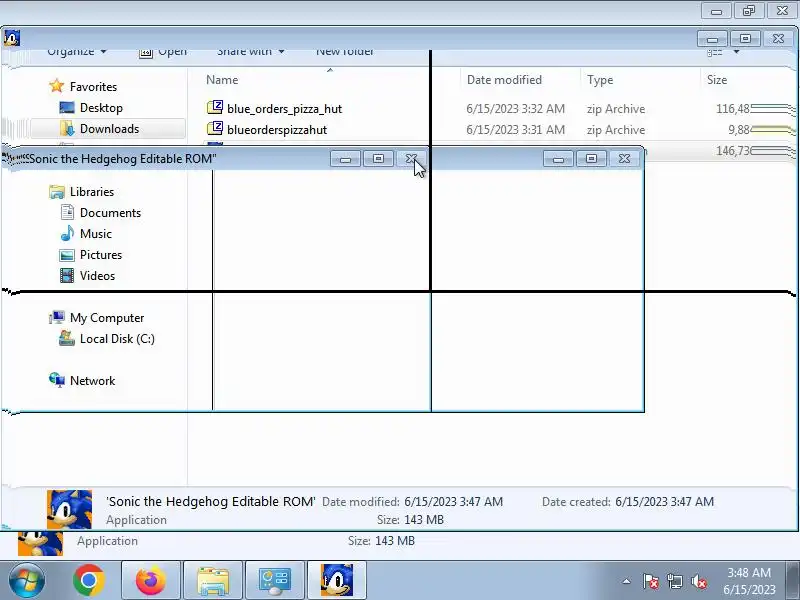Open Chrome from the taskbar
Viewport: 800px width, 600px height.
(x=89, y=580)
